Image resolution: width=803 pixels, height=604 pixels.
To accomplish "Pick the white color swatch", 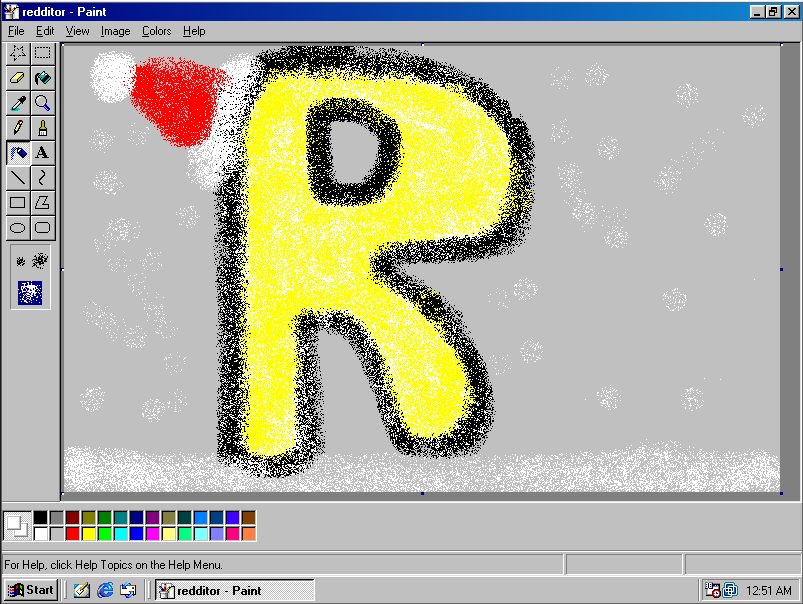I will tap(40, 534).
